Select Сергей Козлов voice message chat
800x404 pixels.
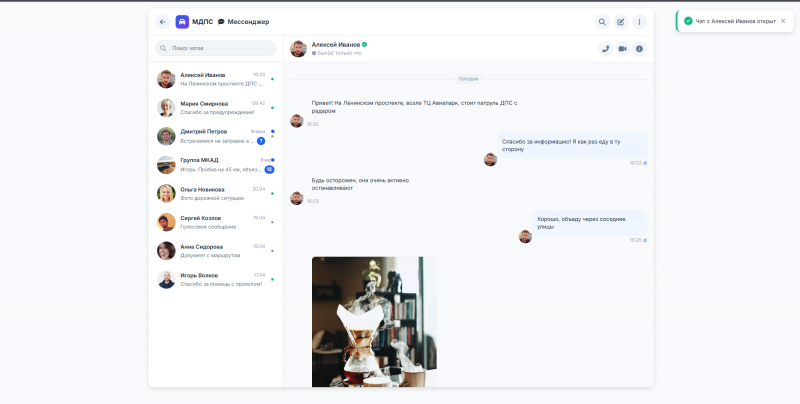pos(216,222)
